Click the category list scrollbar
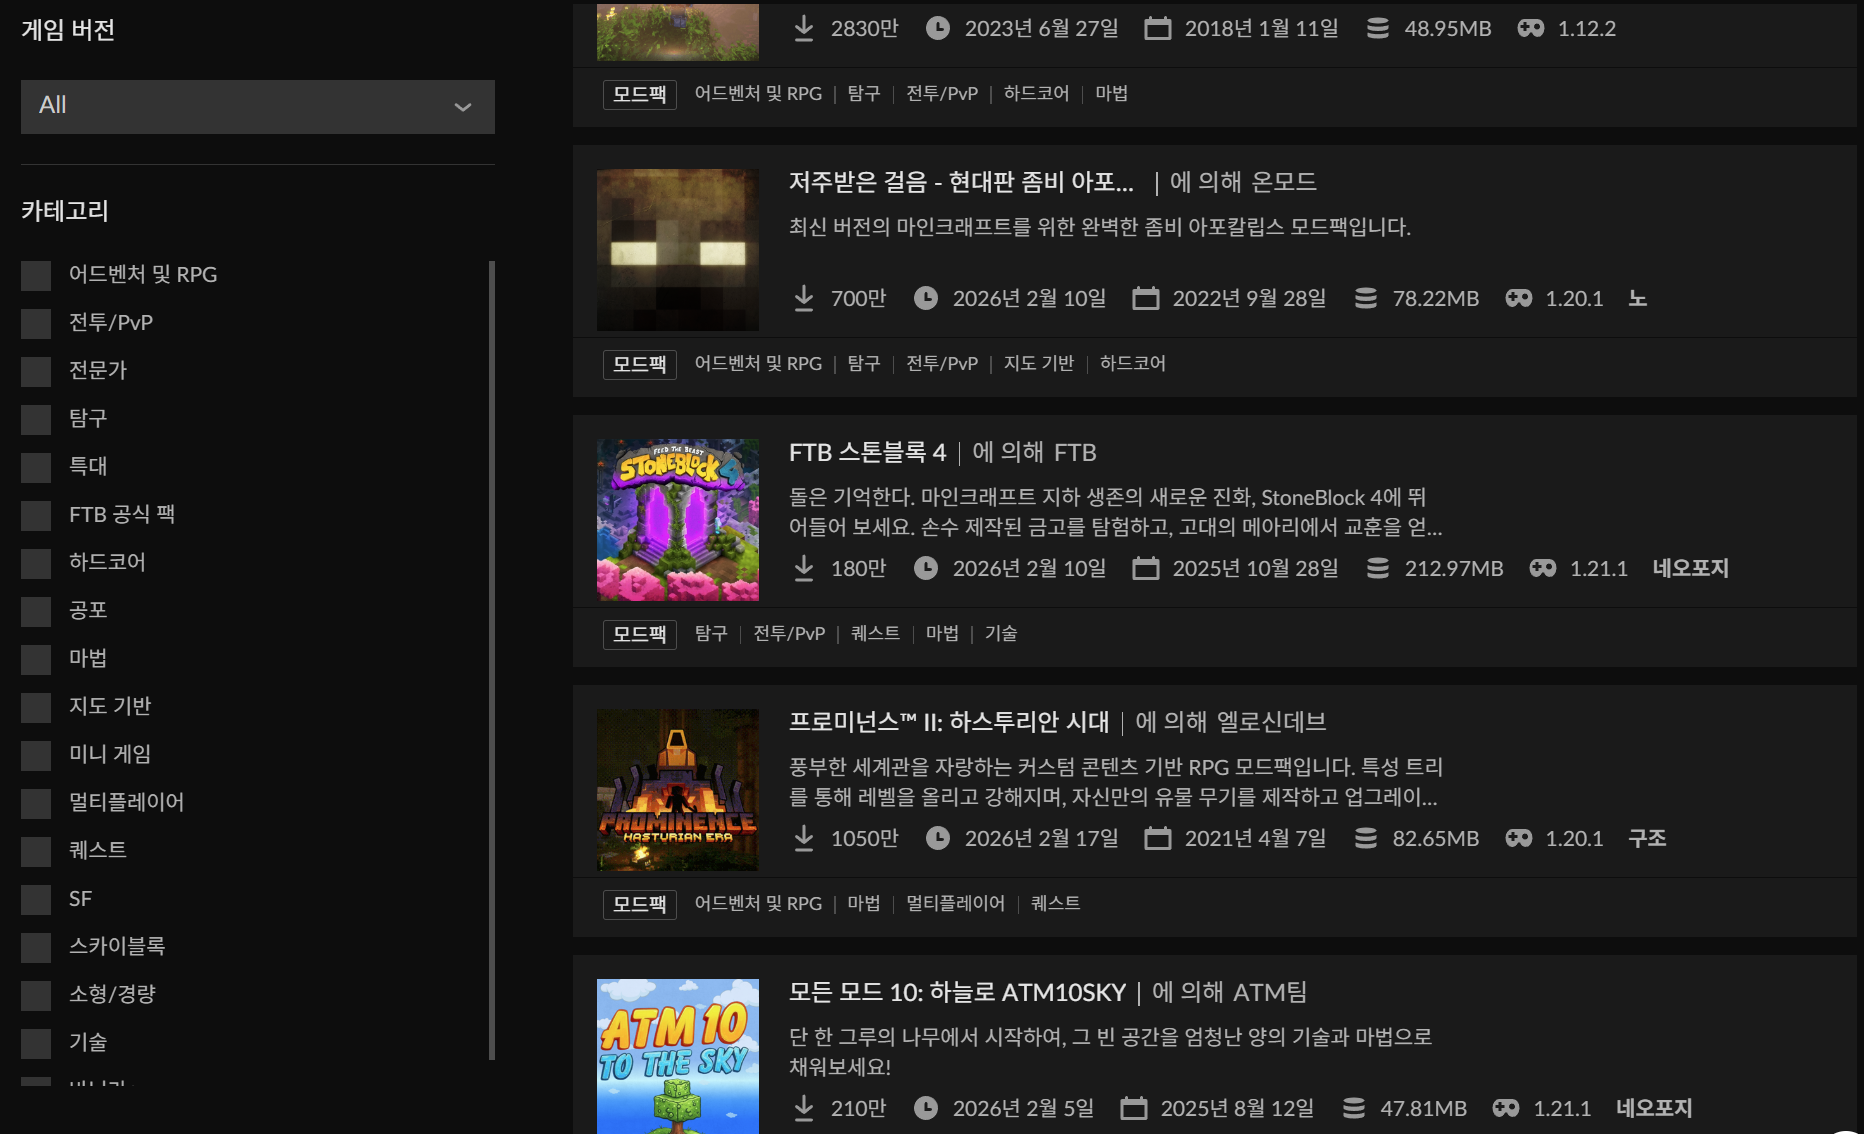 point(492,660)
